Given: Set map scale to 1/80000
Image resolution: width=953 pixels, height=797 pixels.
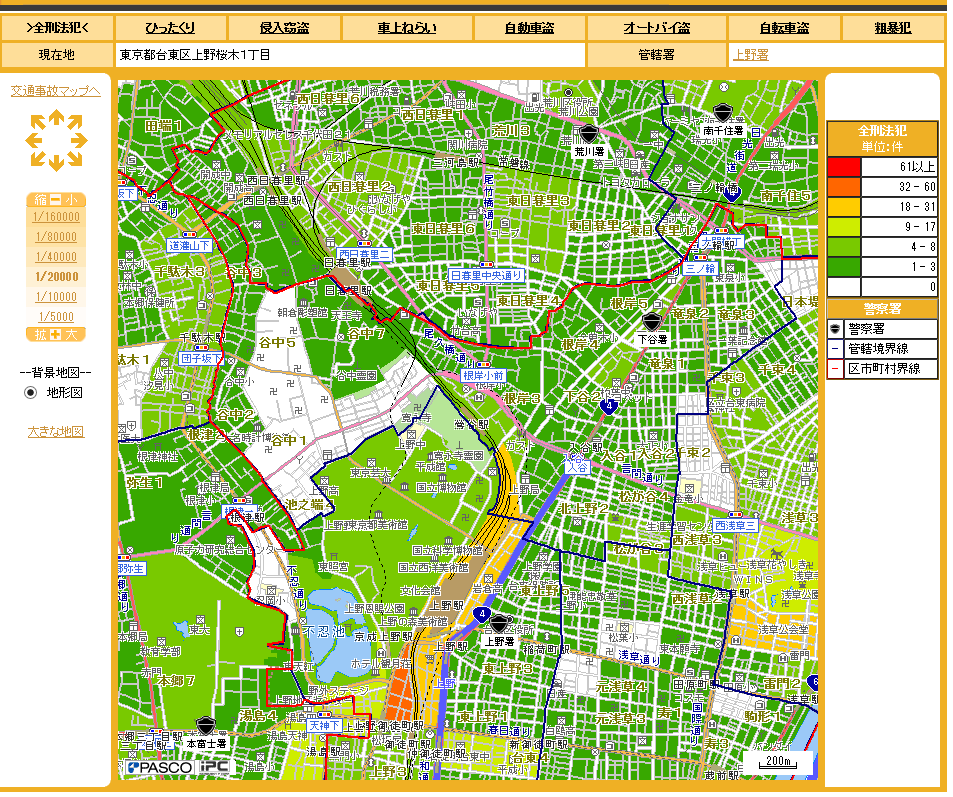Looking at the screenshot, I should tap(56, 237).
